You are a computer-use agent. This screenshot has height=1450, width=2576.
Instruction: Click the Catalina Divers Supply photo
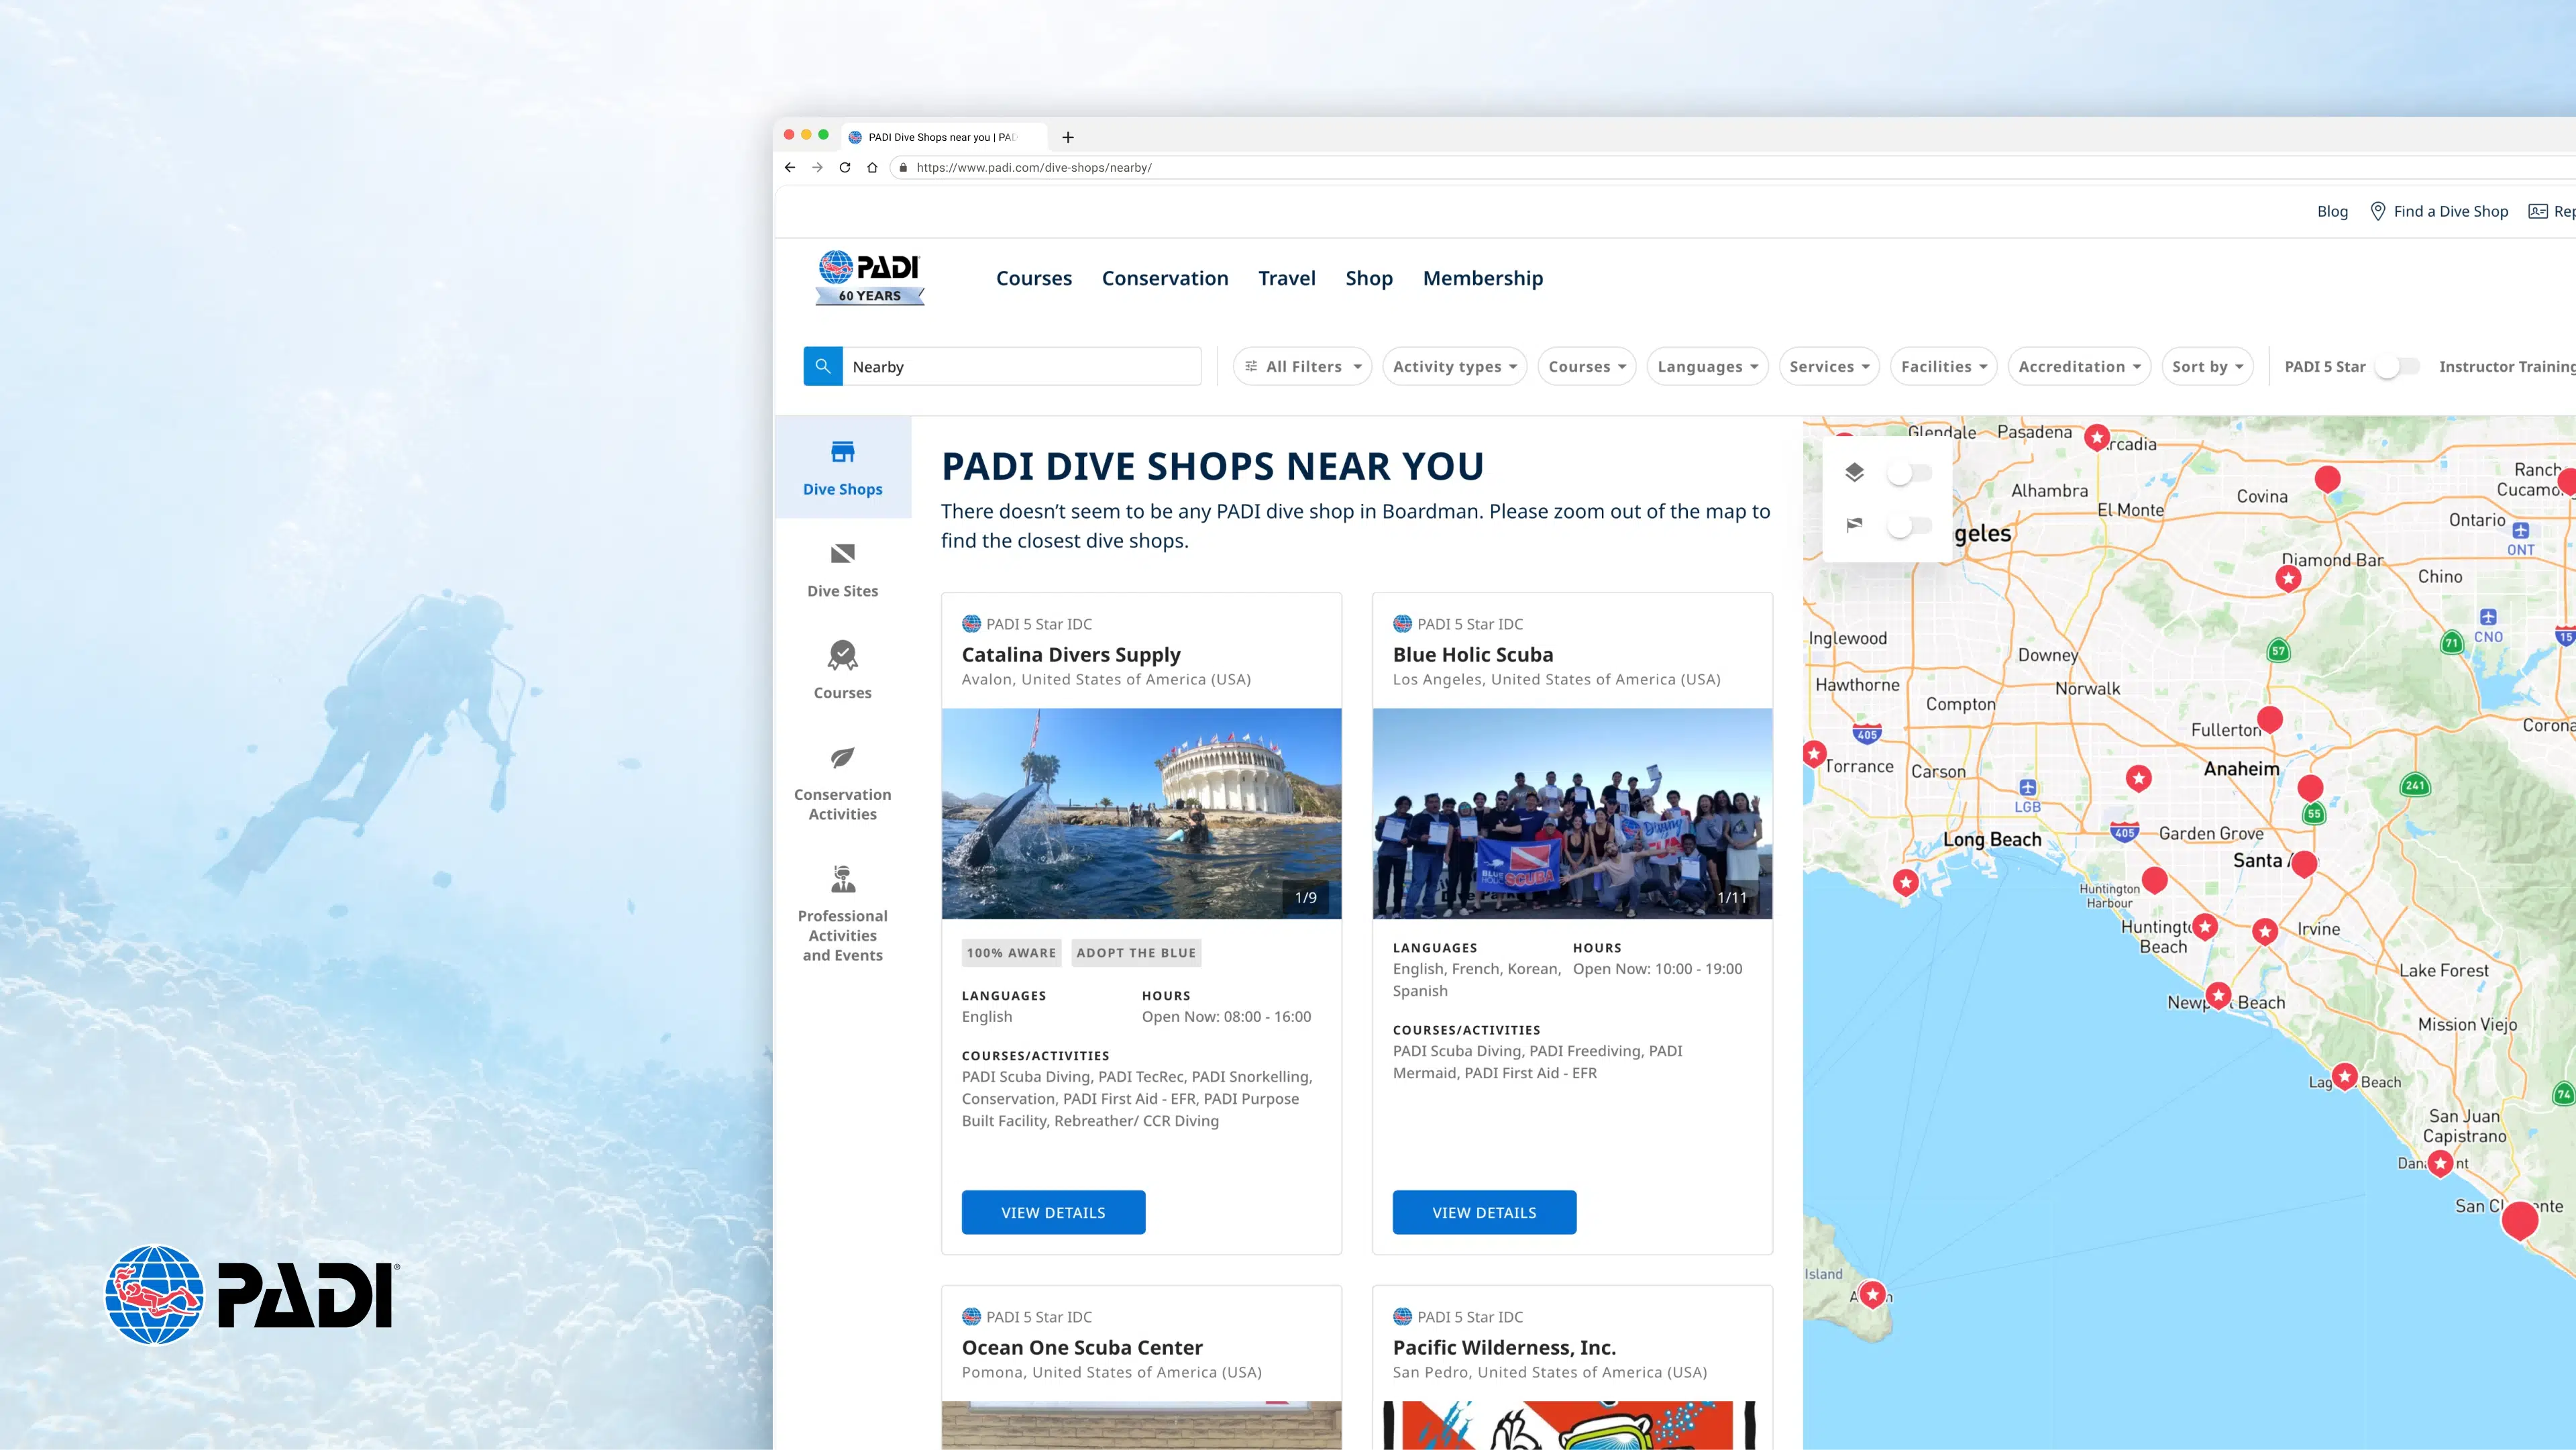(x=1141, y=813)
